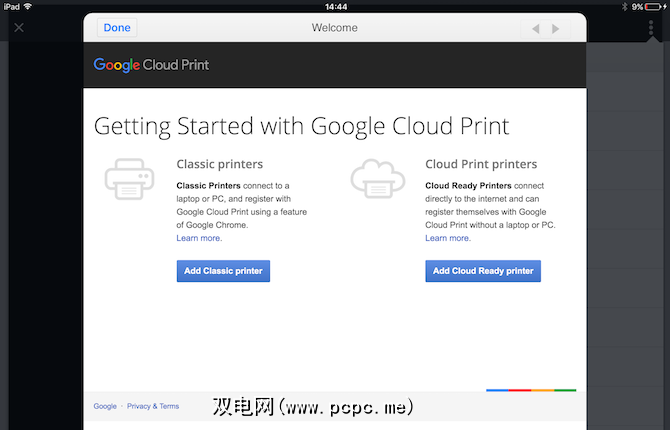Open the three-dot overflow menu

coord(650,28)
